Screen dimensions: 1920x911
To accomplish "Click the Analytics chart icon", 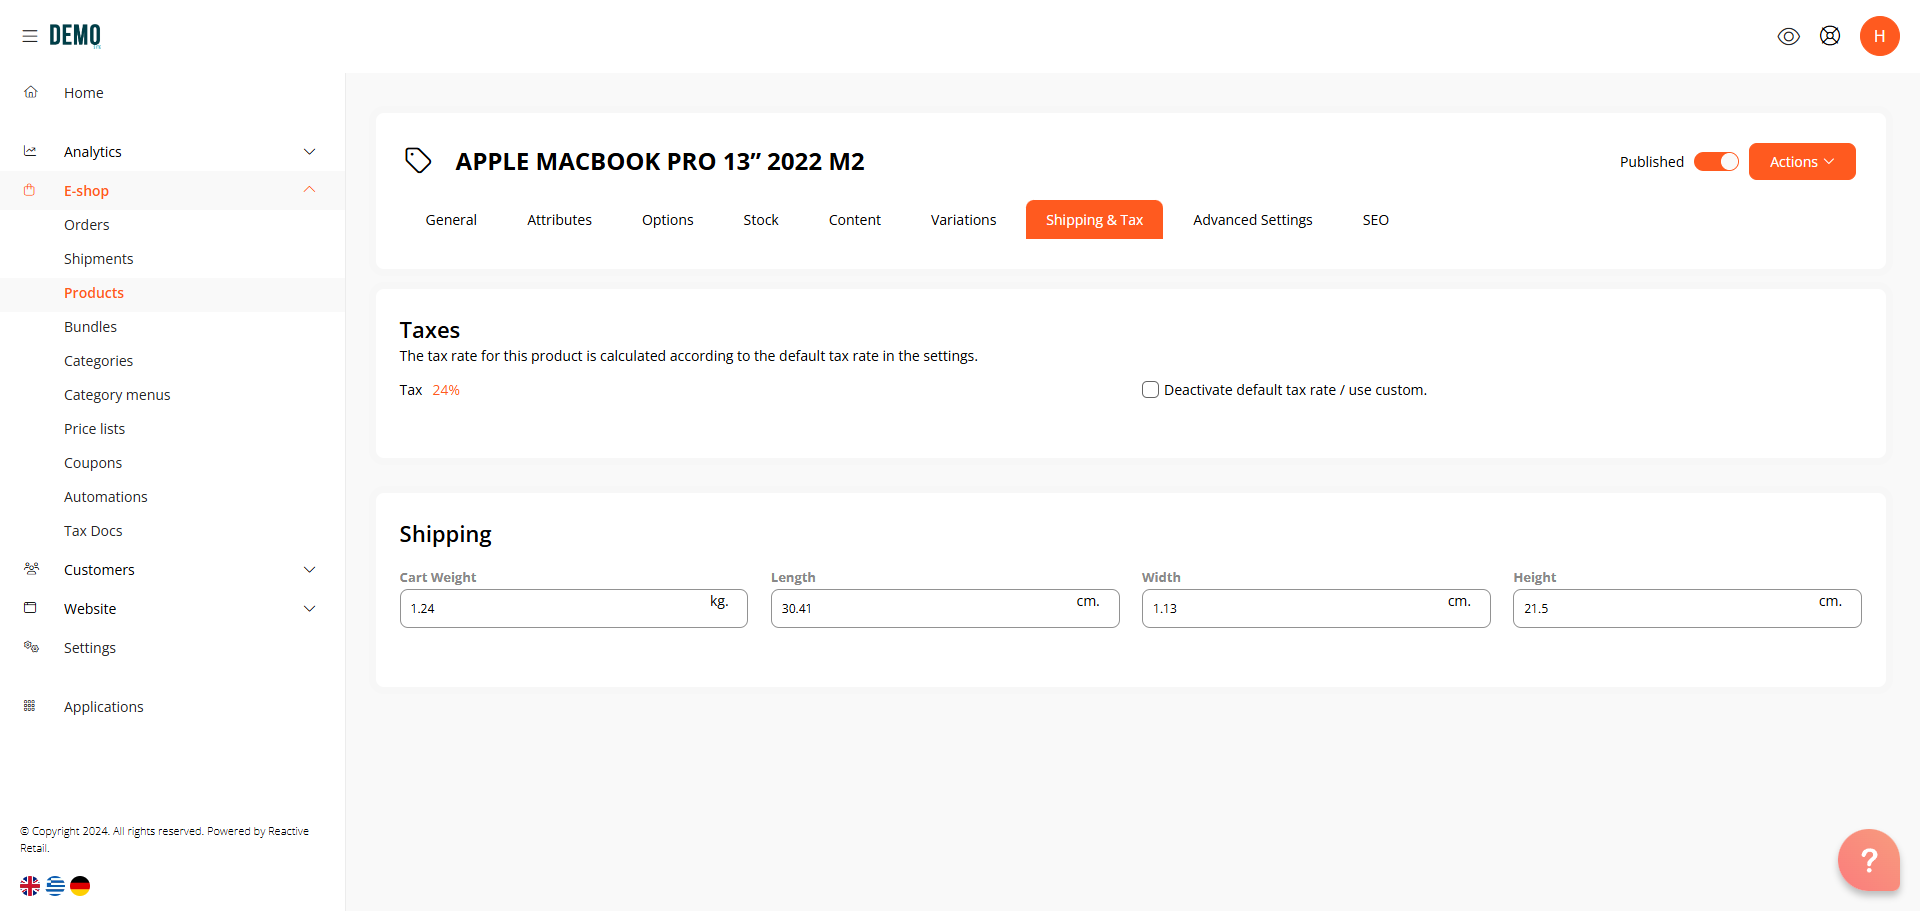I will pyautogui.click(x=31, y=151).
